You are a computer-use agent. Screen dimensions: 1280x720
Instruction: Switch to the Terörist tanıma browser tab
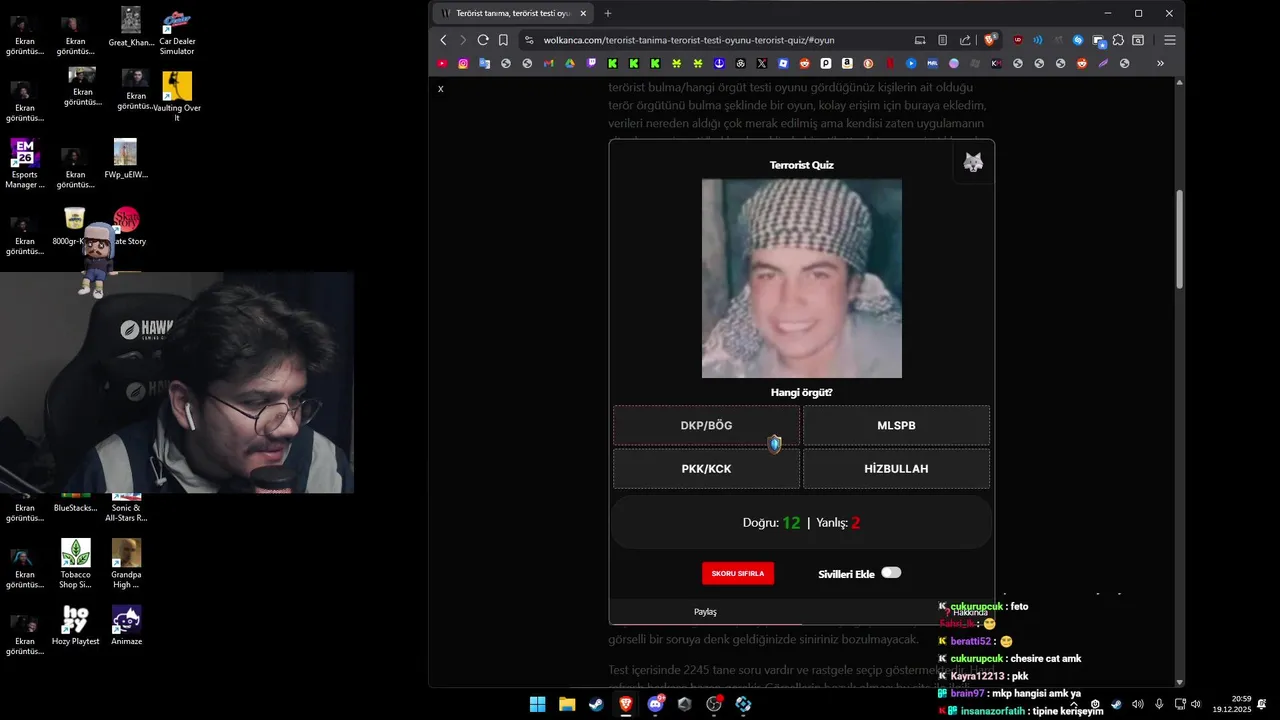point(514,13)
